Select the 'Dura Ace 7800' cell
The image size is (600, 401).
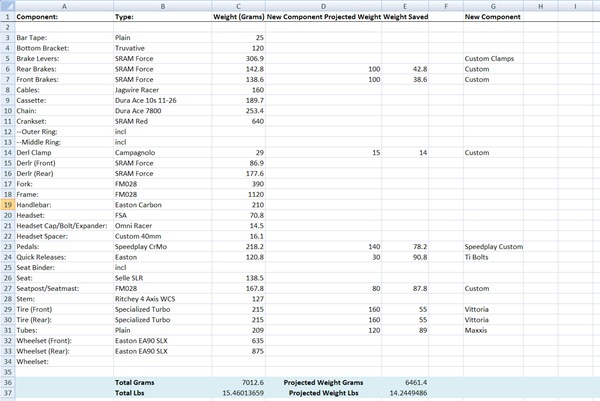click(x=162, y=111)
